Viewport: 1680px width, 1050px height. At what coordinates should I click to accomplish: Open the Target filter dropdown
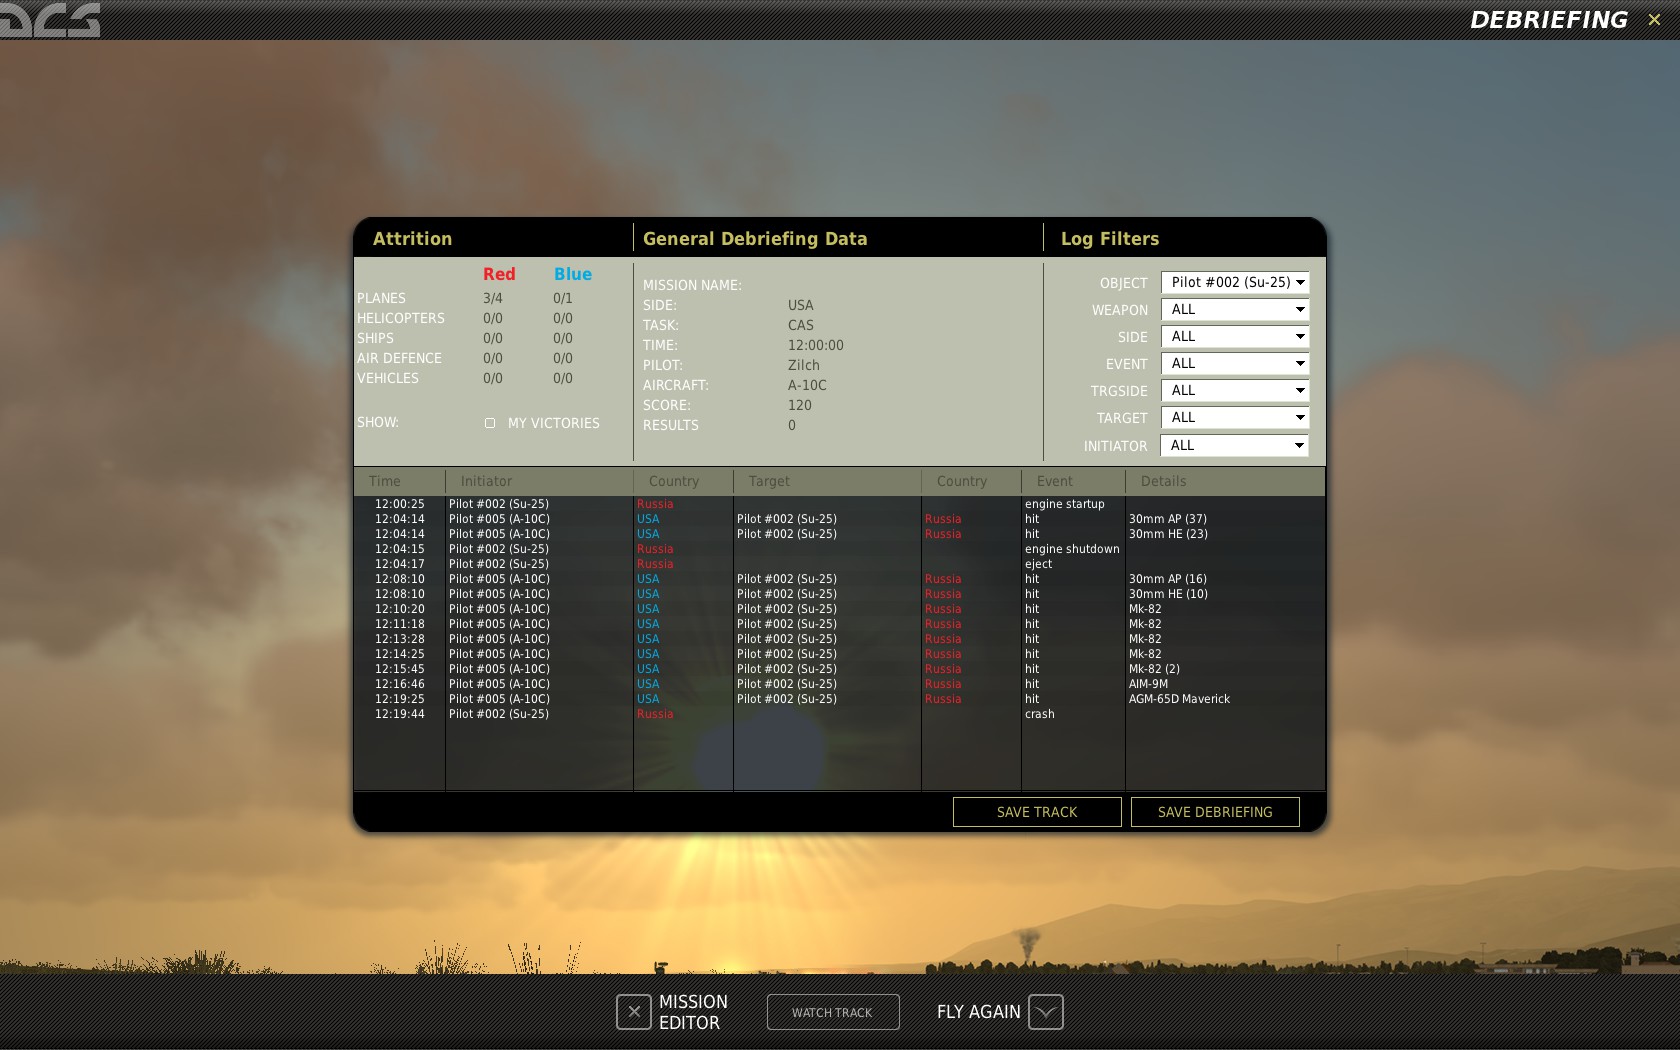pos(1235,418)
